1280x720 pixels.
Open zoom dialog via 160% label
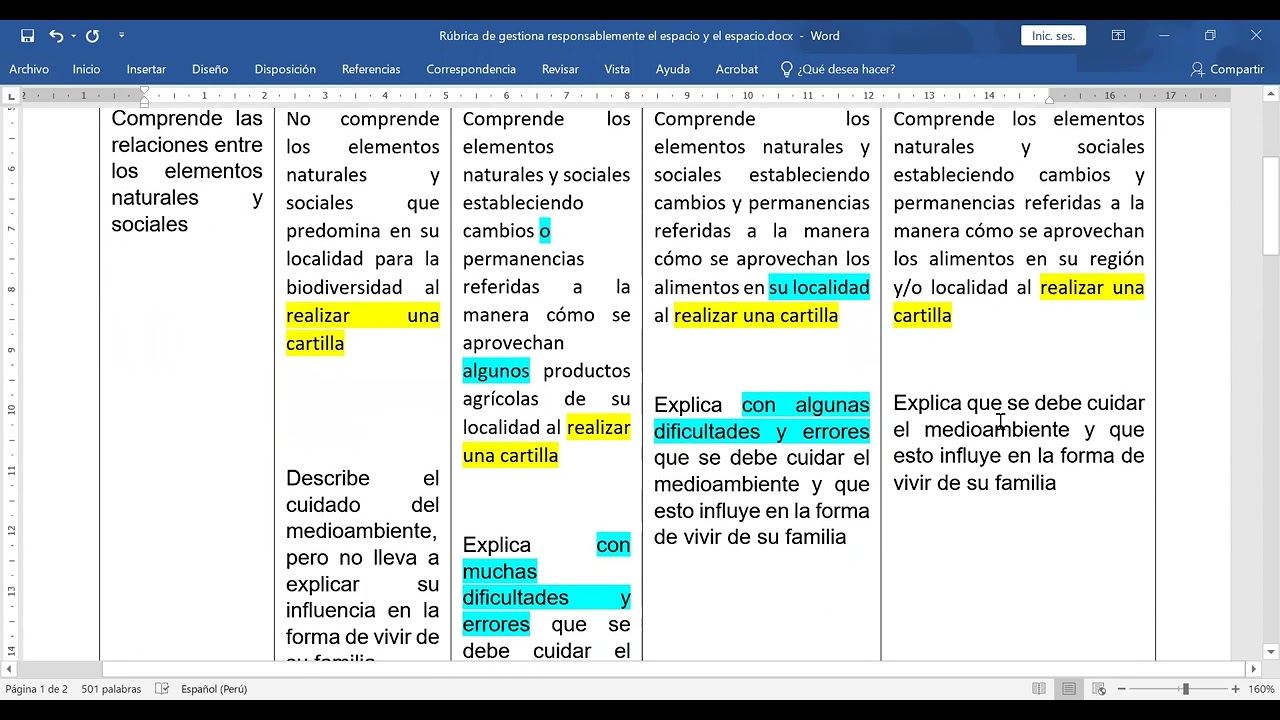point(1261,689)
